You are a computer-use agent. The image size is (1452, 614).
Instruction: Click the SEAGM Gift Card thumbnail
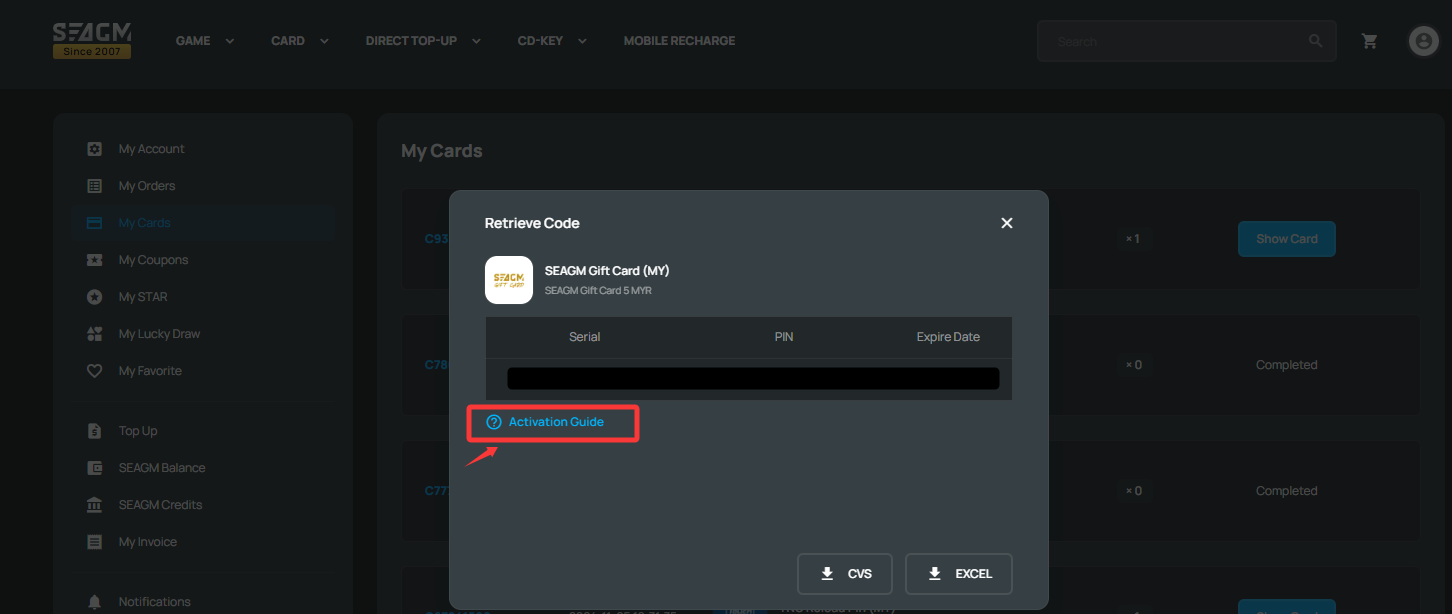pyautogui.click(x=509, y=280)
